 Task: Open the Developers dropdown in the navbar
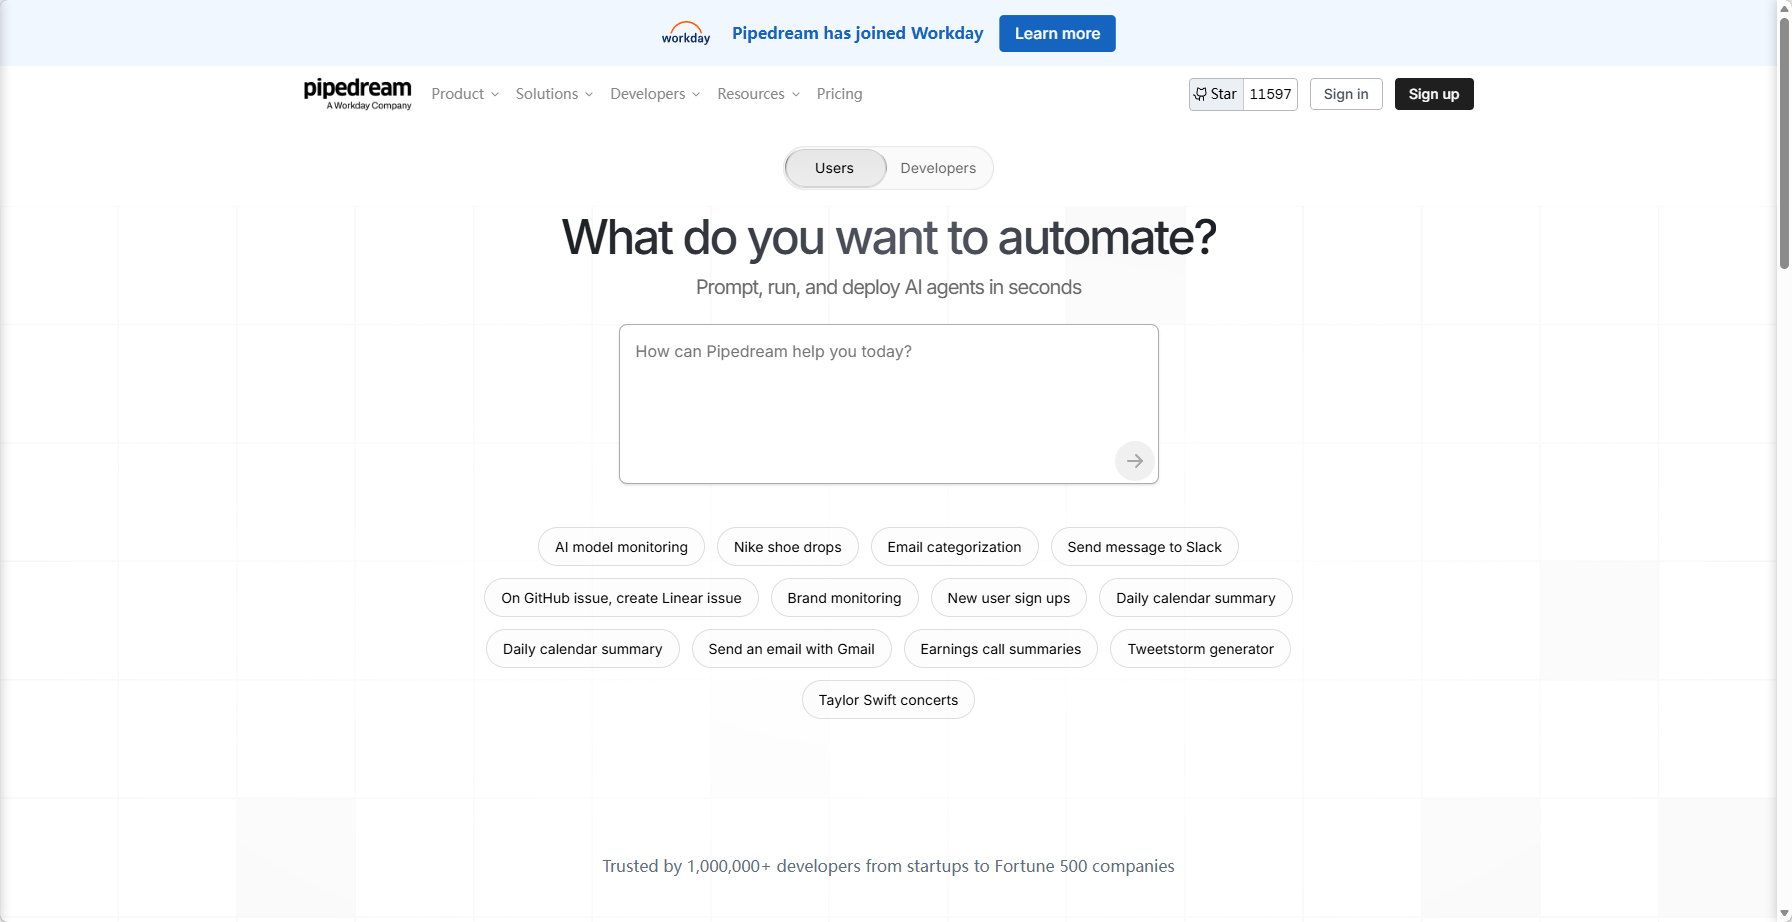coord(655,94)
